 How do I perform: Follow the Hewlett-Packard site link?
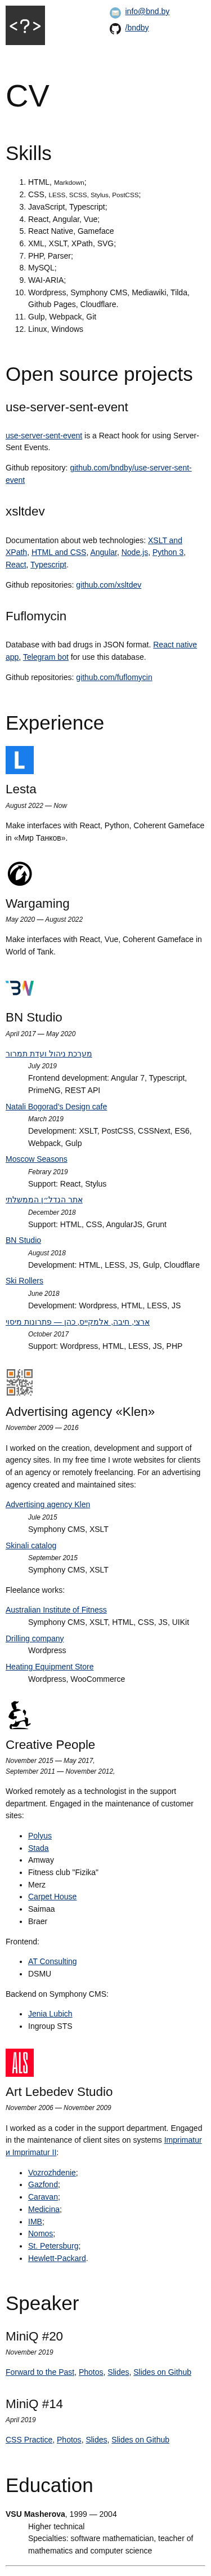pyautogui.click(x=57, y=2258)
